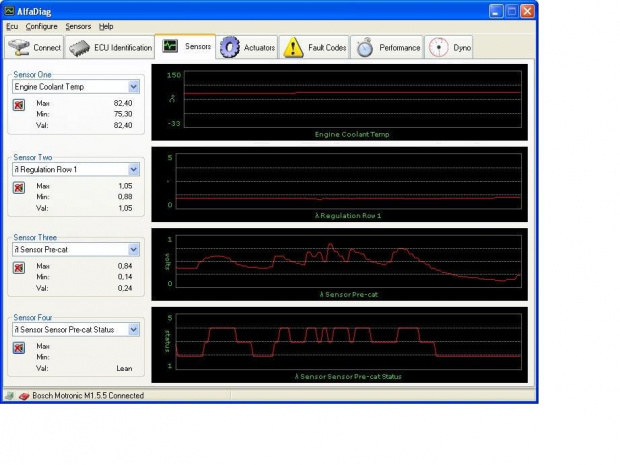
Task: Reset Sensor One with red X icon
Action: pyautogui.click(x=19, y=105)
